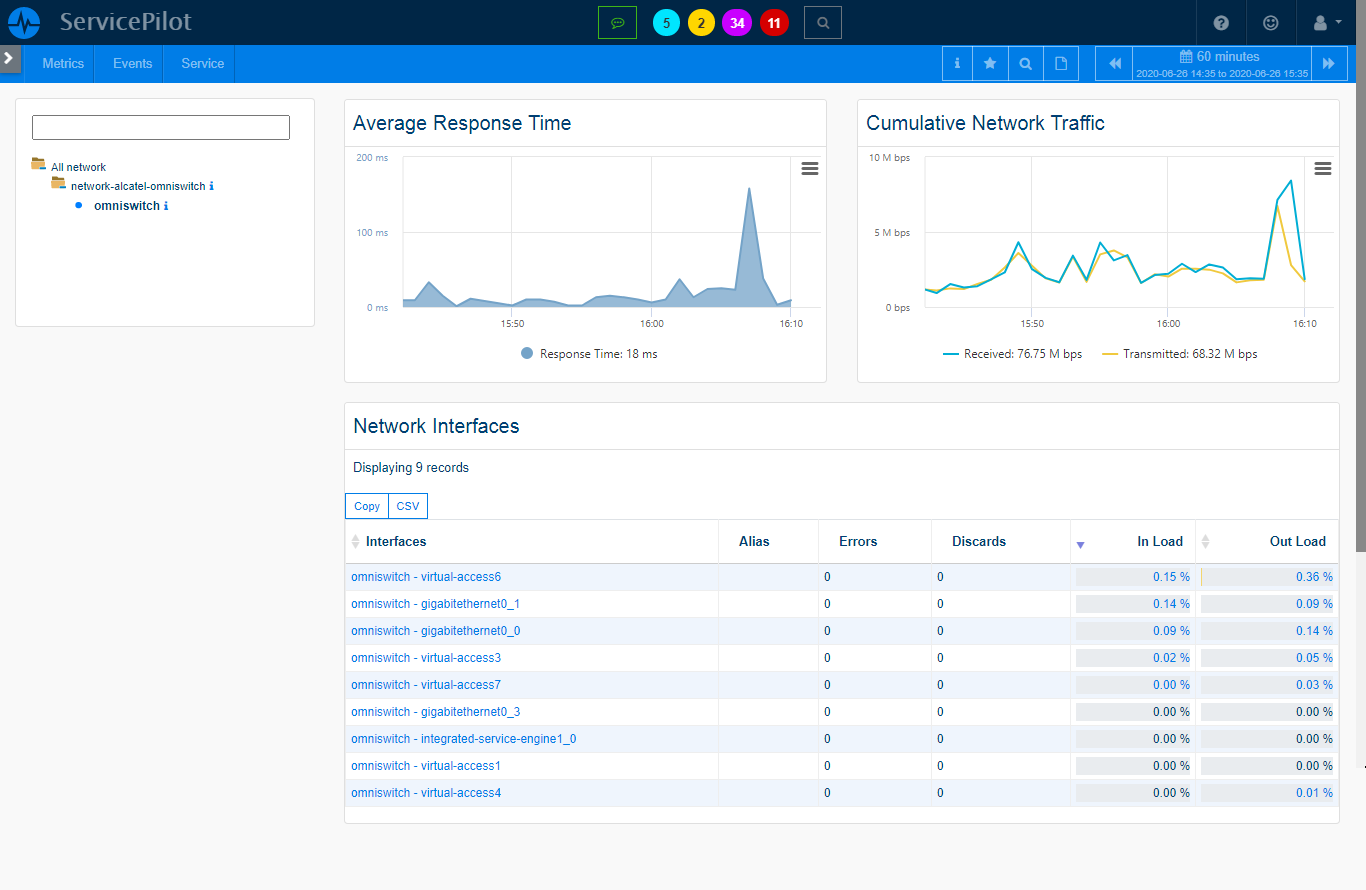Viewport: 1366px width, 890px height.
Task: Click the help question mark icon
Action: (1221, 22)
